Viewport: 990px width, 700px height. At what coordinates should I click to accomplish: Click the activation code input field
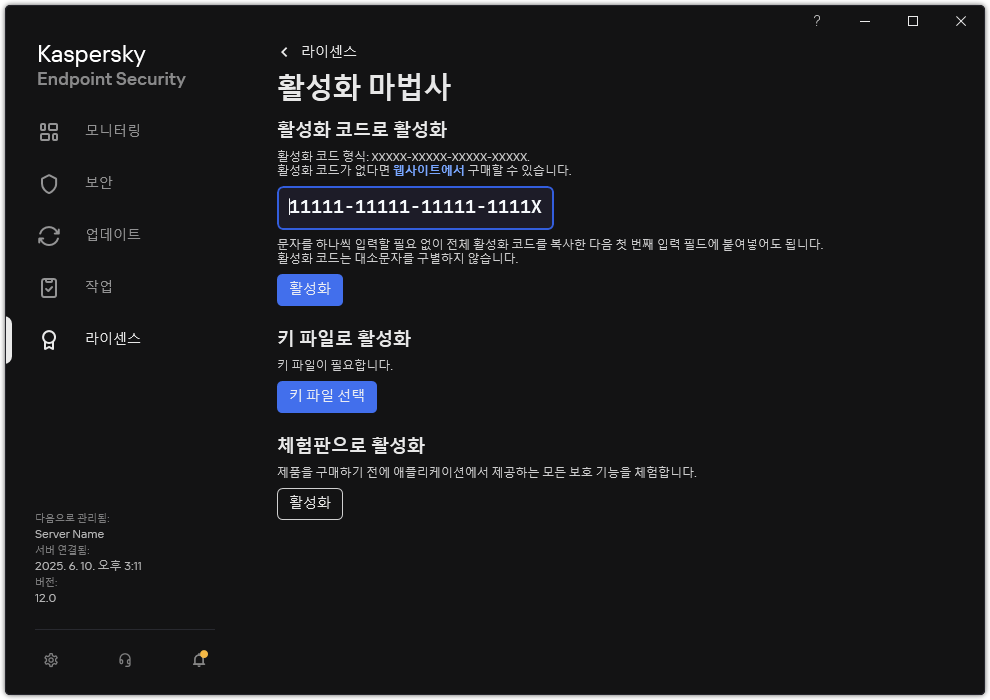click(414, 208)
